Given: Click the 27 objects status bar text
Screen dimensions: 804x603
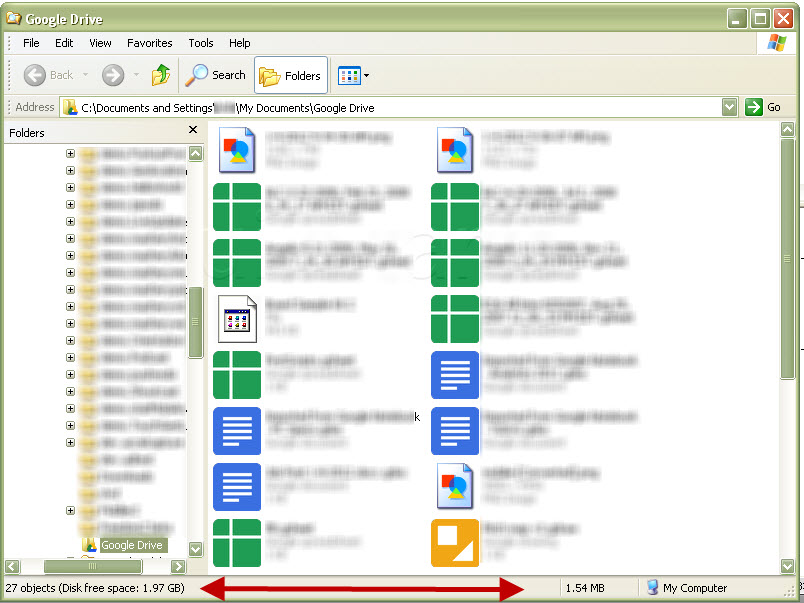Looking at the screenshot, I should [x=95, y=588].
